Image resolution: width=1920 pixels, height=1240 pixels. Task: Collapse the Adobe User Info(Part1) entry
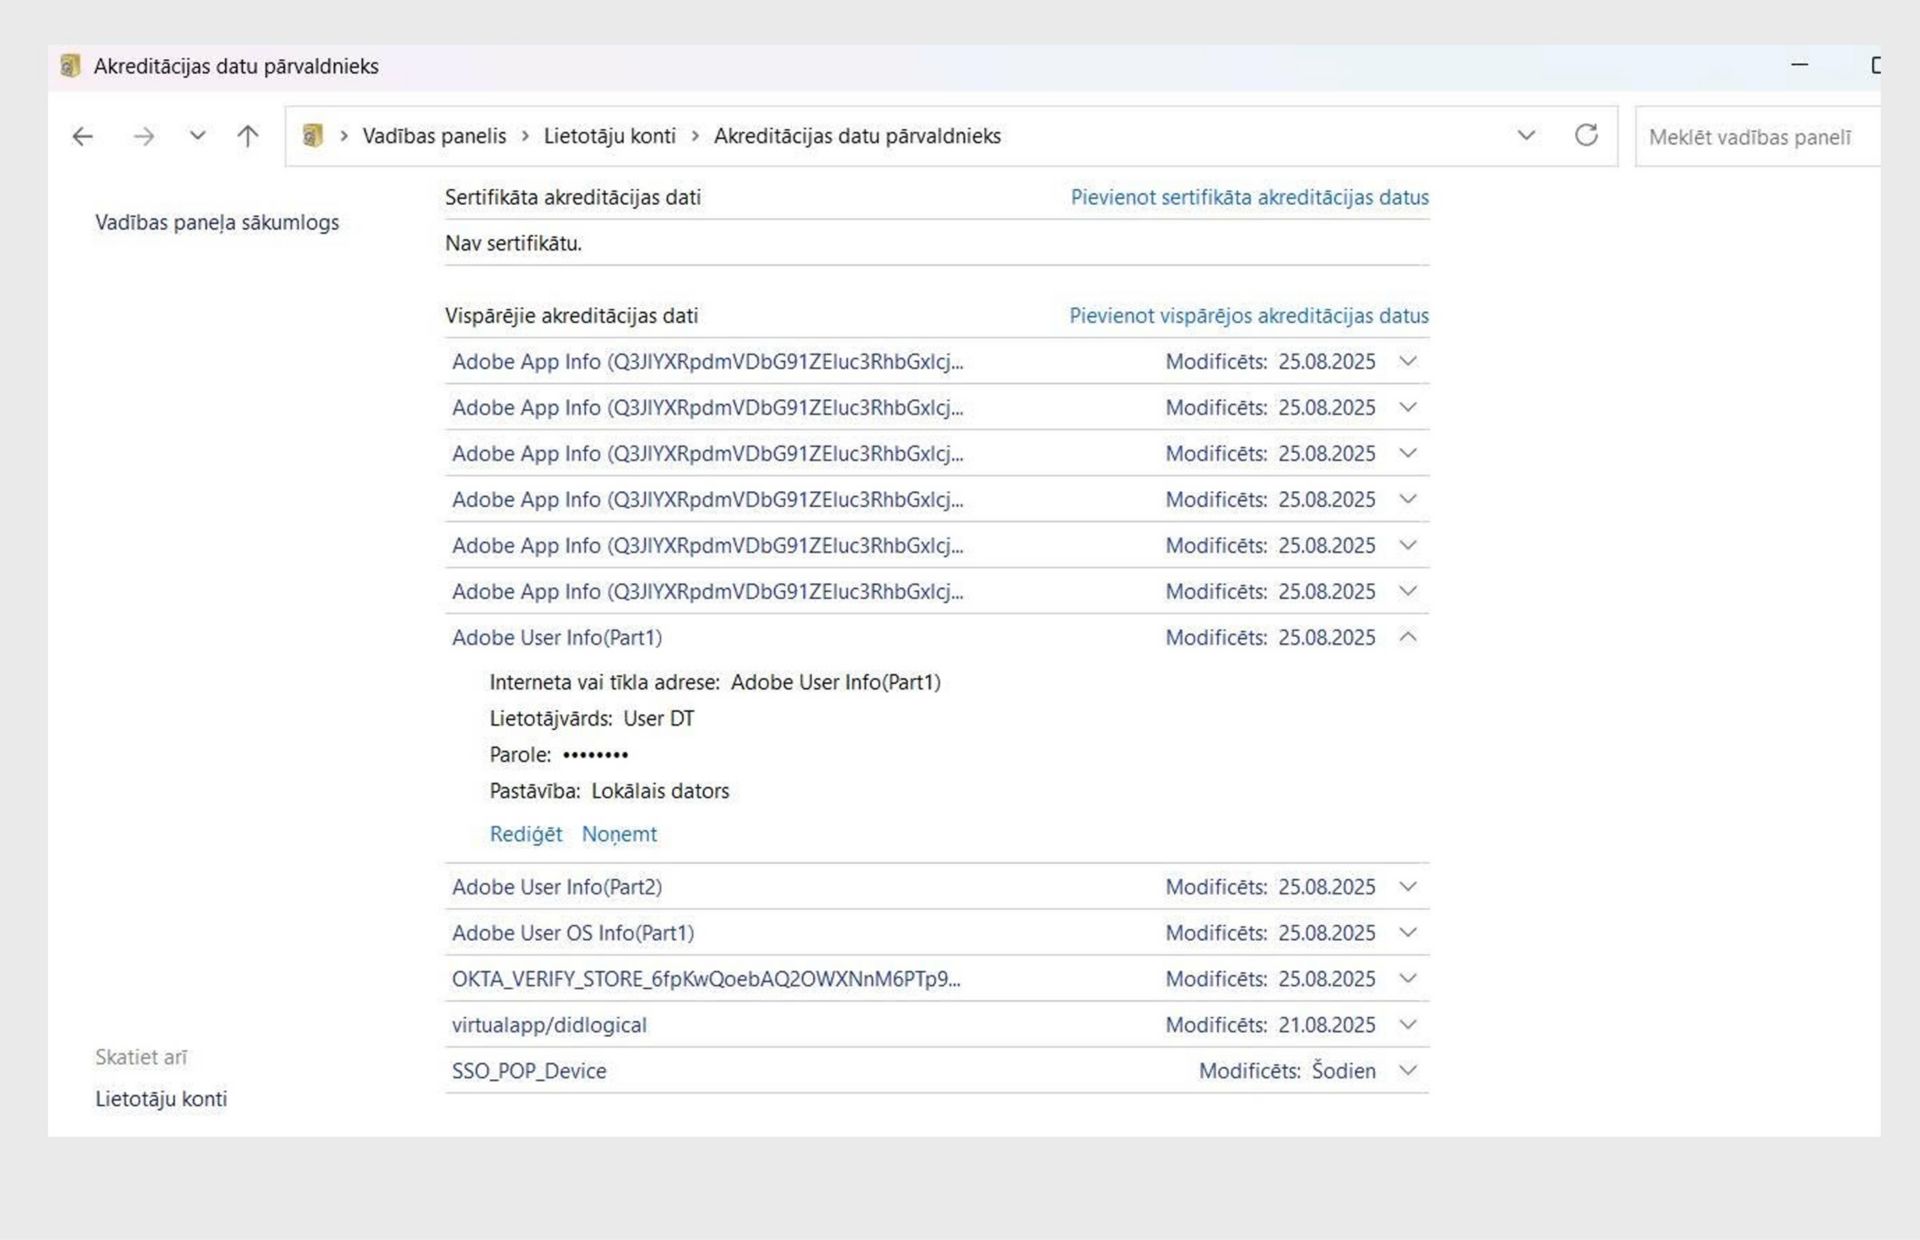1408,637
